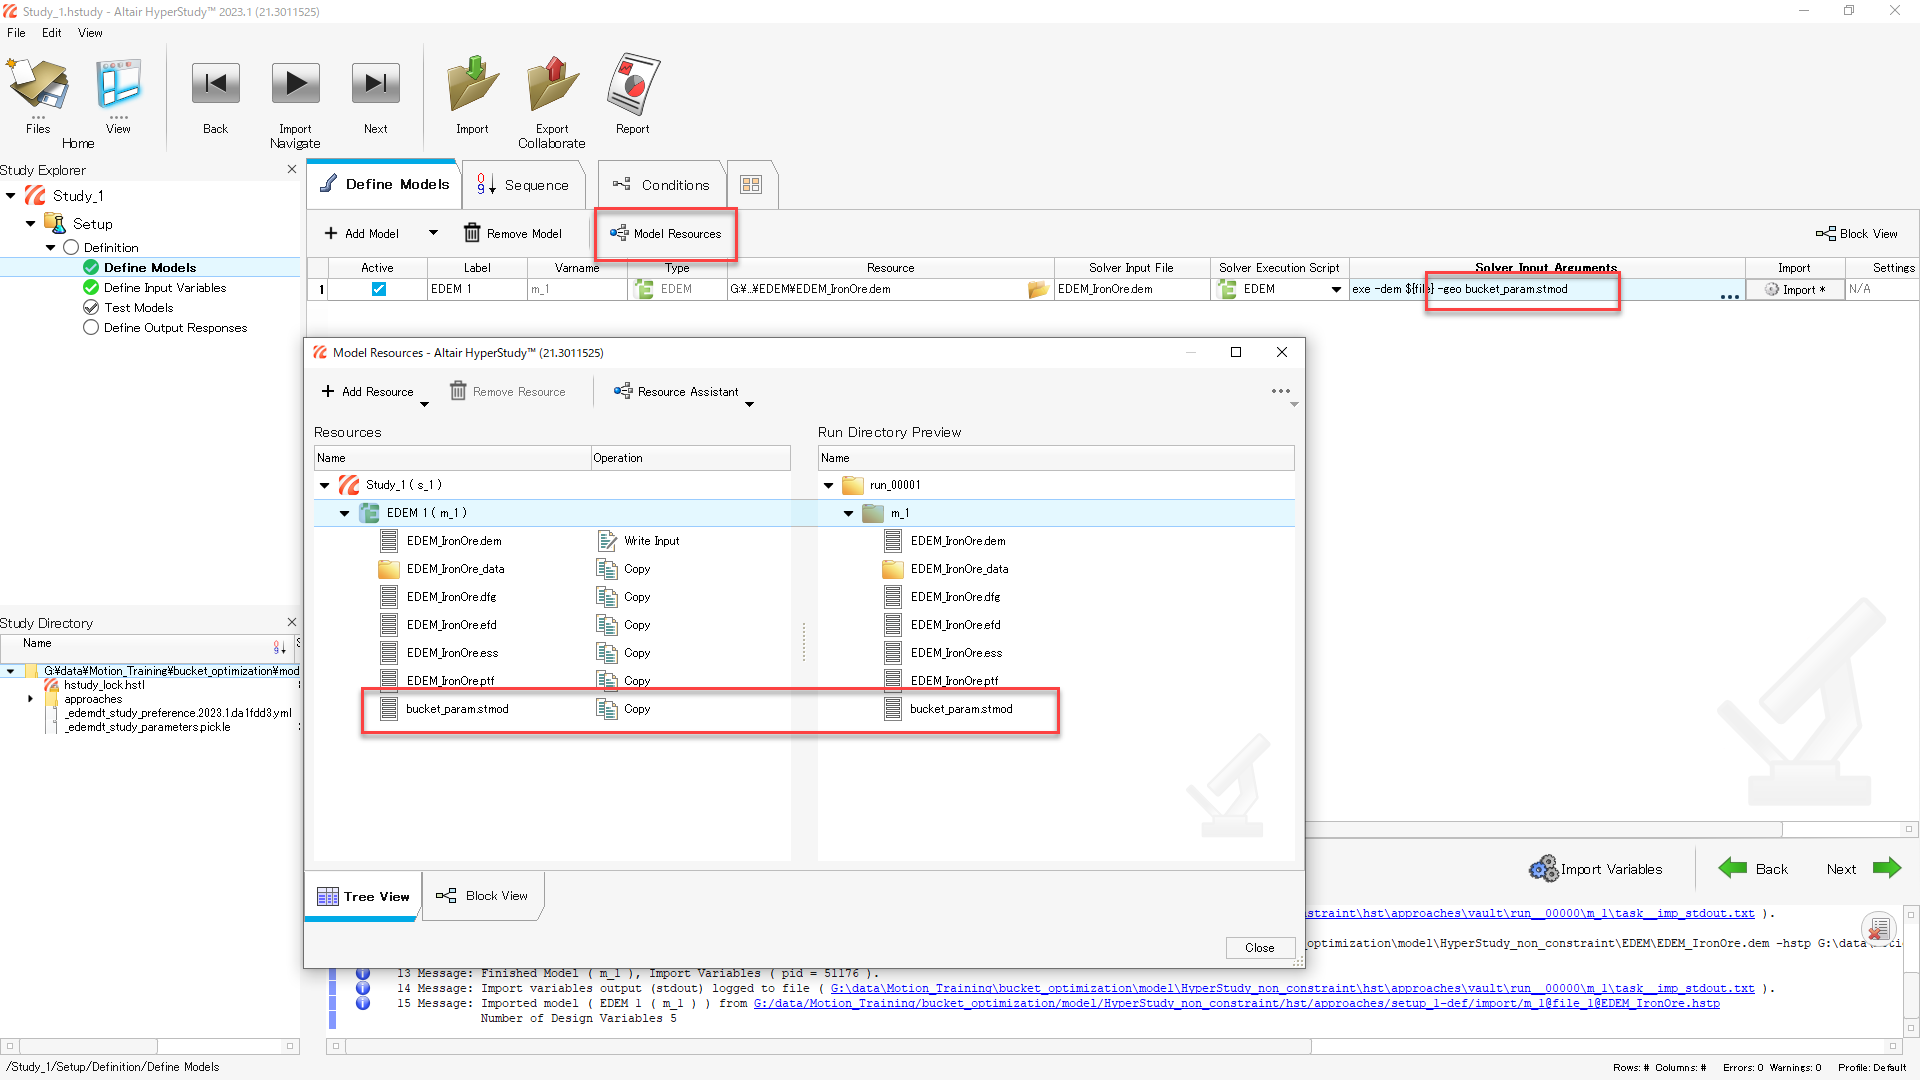Click the Remove Model trash icon
The image size is (1920, 1080).
pyautogui.click(x=472, y=233)
